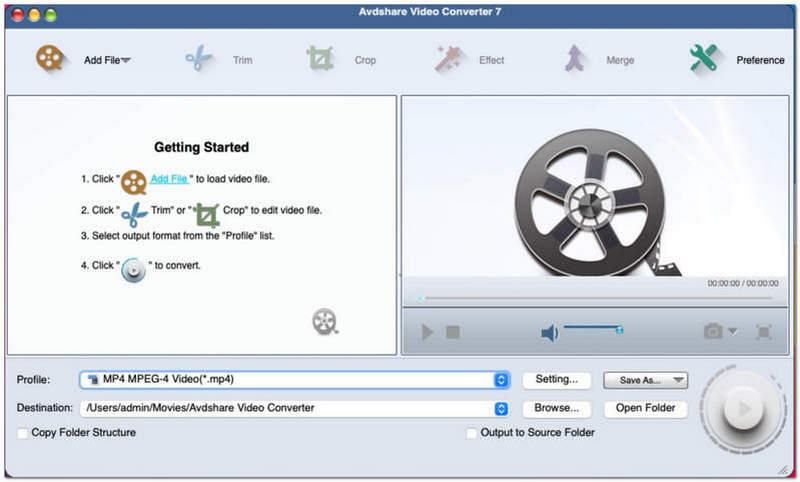Click the Add File film reel icon
Image resolution: width=800 pixels, height=482 pixels.
pos(50,59)
